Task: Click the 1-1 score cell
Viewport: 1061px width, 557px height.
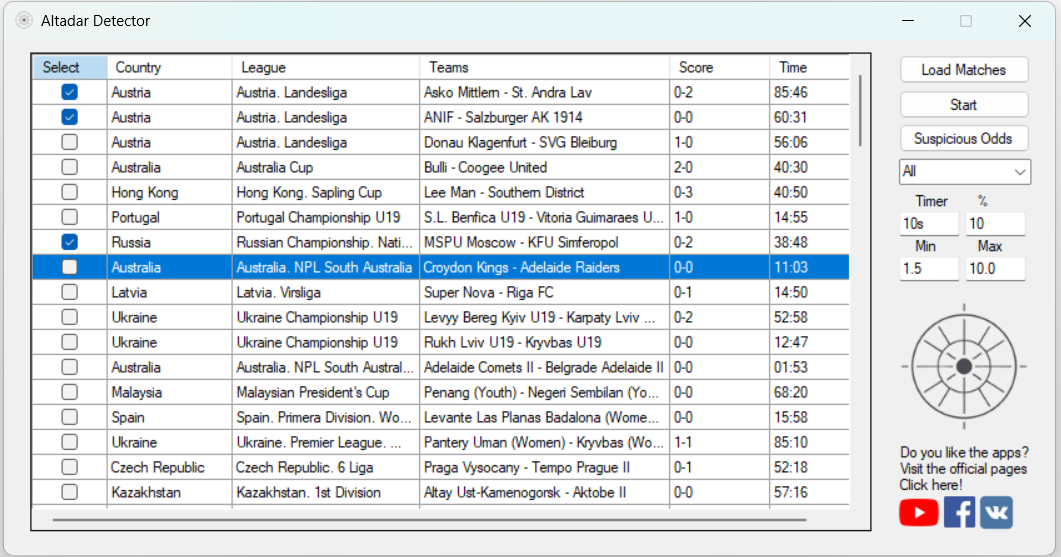Action: click(x=719, y=443)
